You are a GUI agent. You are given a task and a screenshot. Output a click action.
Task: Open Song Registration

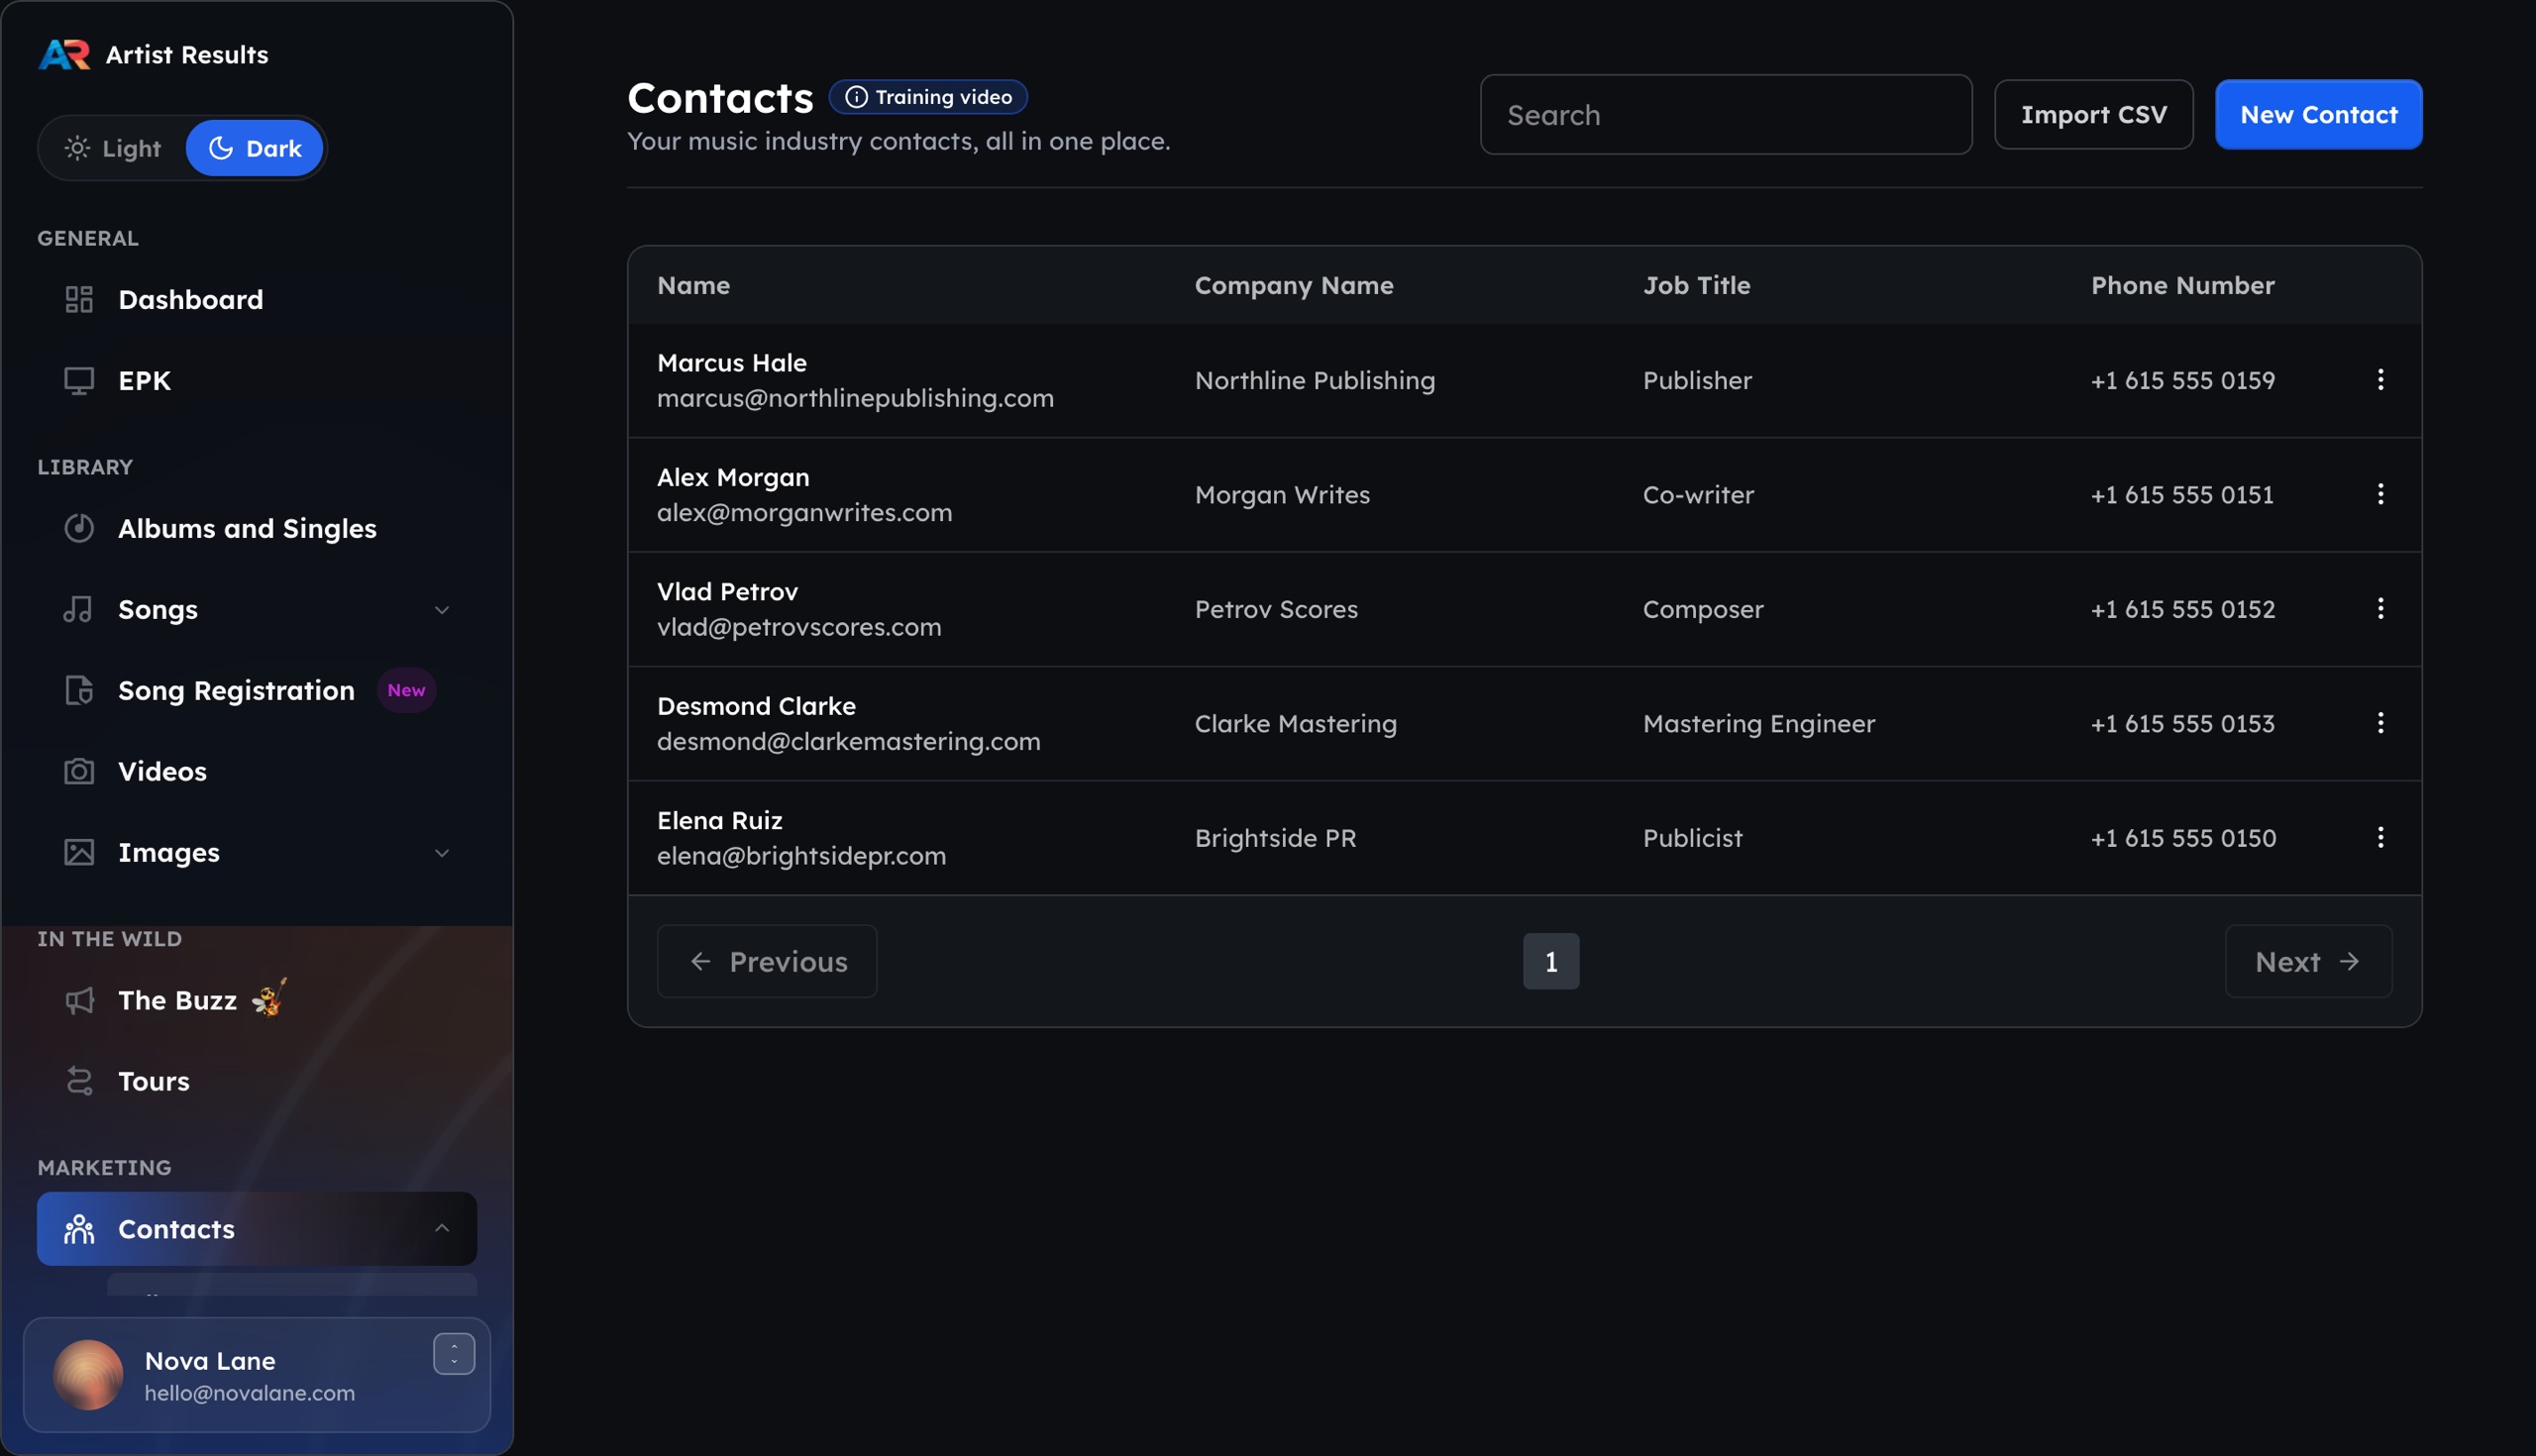click(257, 690)
